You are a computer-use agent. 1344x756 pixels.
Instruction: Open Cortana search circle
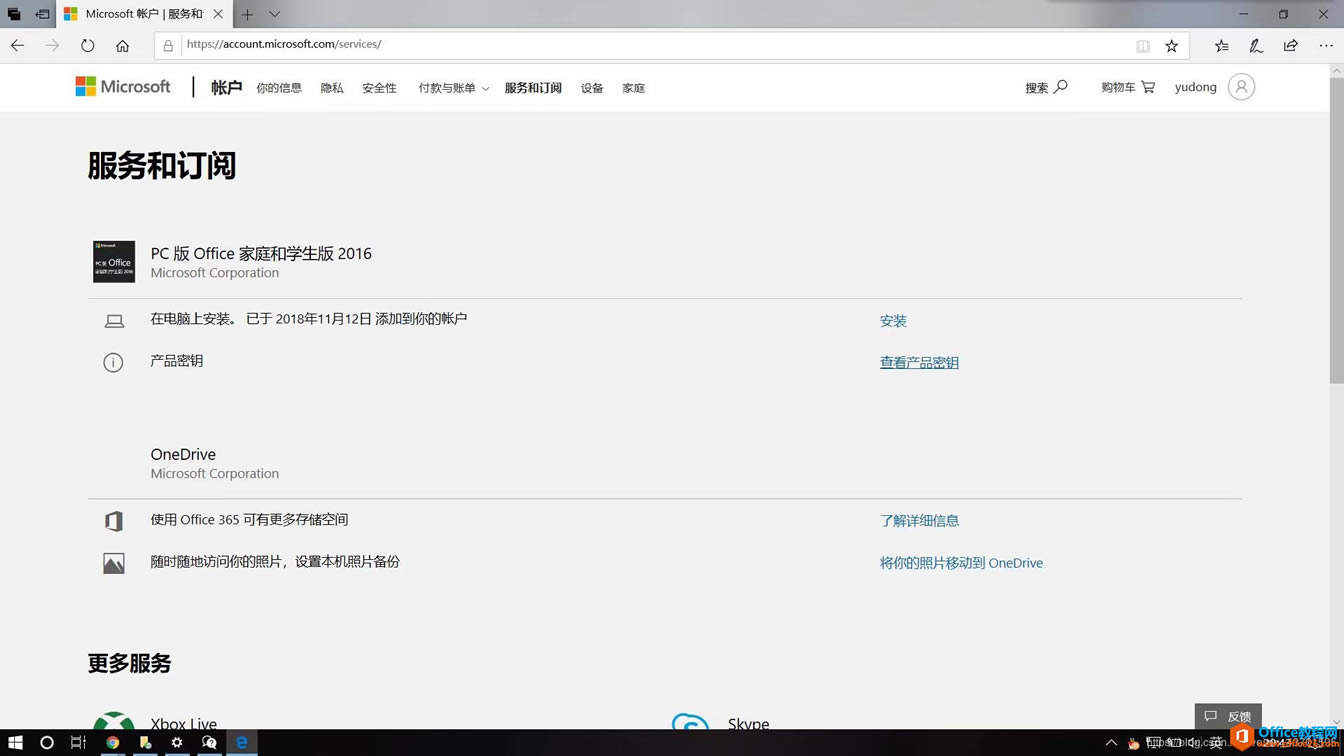(x=46, y=743)
